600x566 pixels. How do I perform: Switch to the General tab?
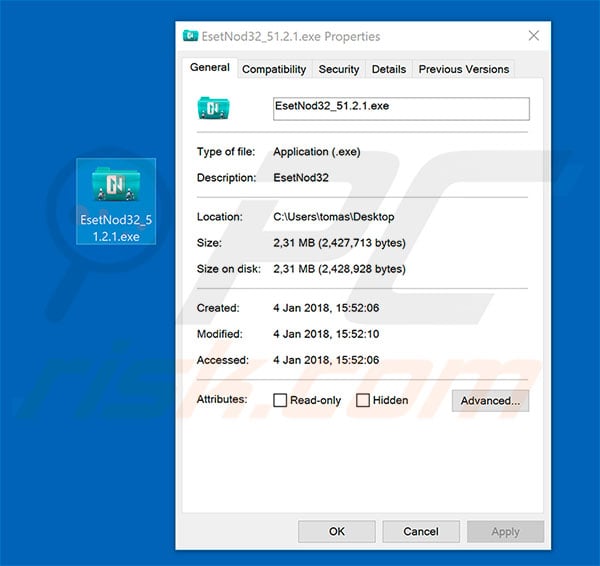pyautogui.click(x=210, y=67)
